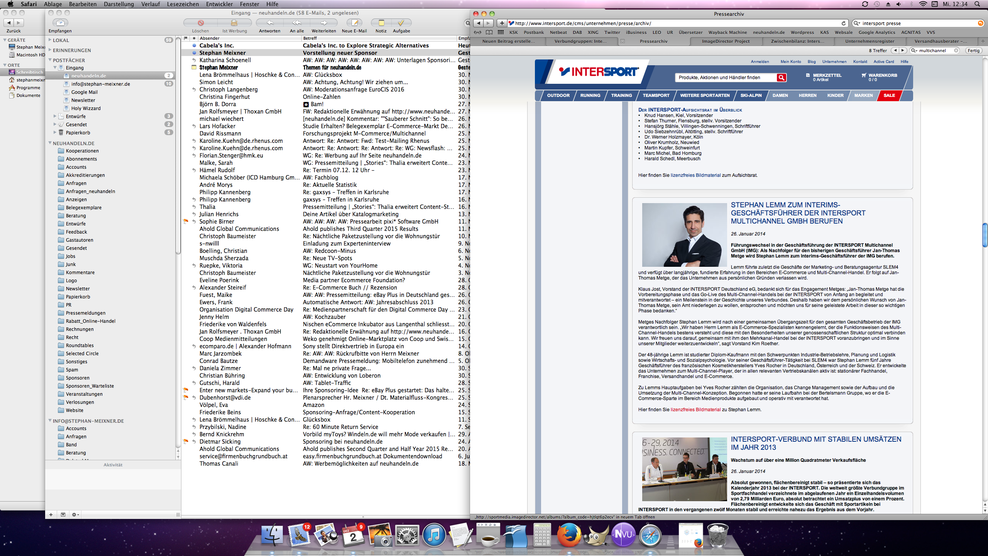Expand the Entwürfe mailbox

(55, 116)
